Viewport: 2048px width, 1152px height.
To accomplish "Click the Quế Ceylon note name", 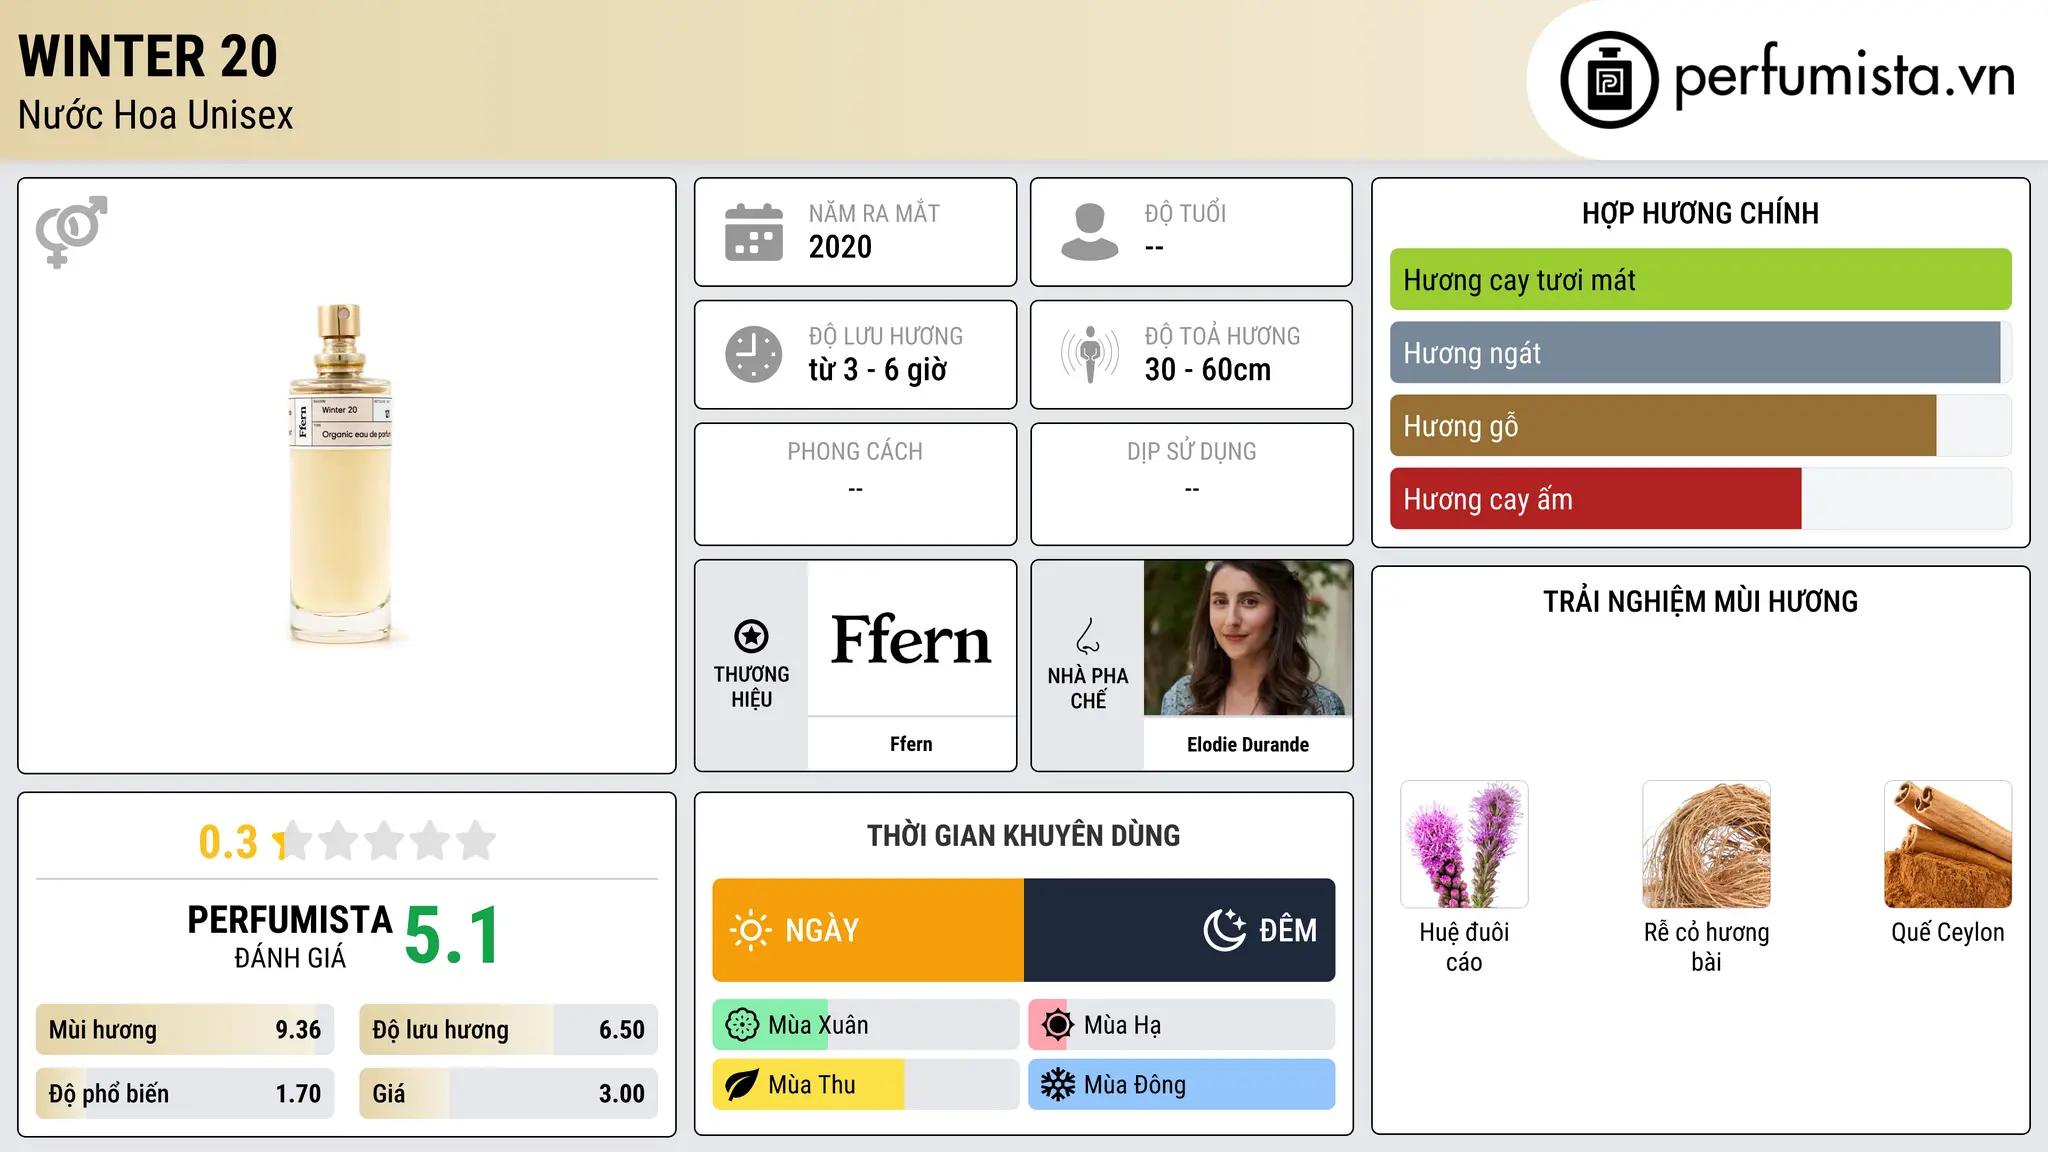I will coord(1948,932).
